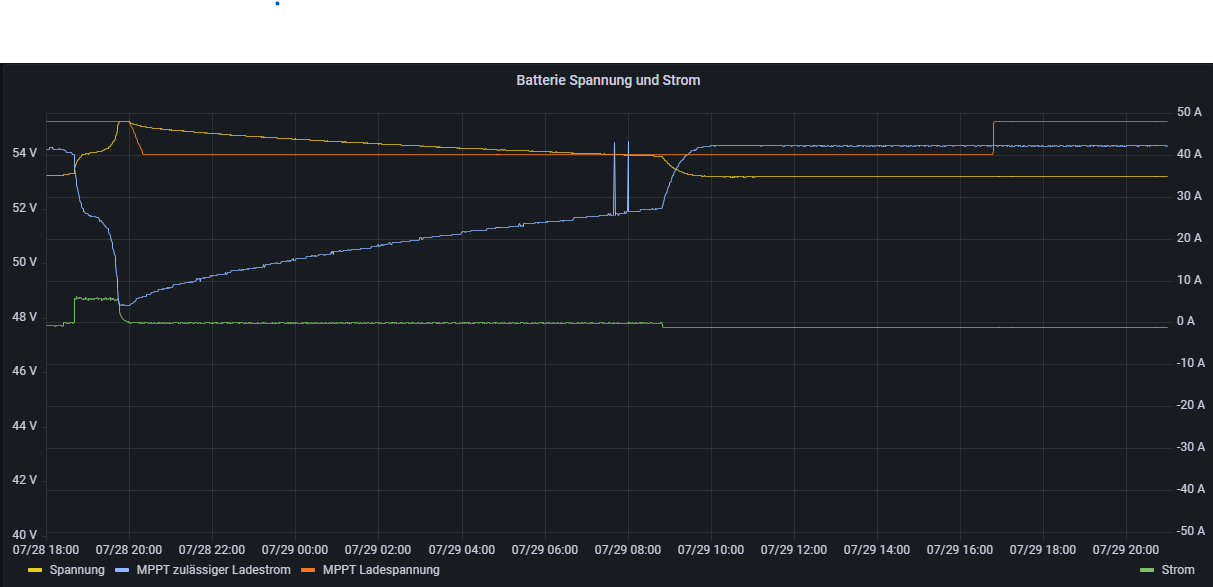Open the Batterie Spannung und Strom panel menu
The image size is (1213, 587).
pos(607,80)
